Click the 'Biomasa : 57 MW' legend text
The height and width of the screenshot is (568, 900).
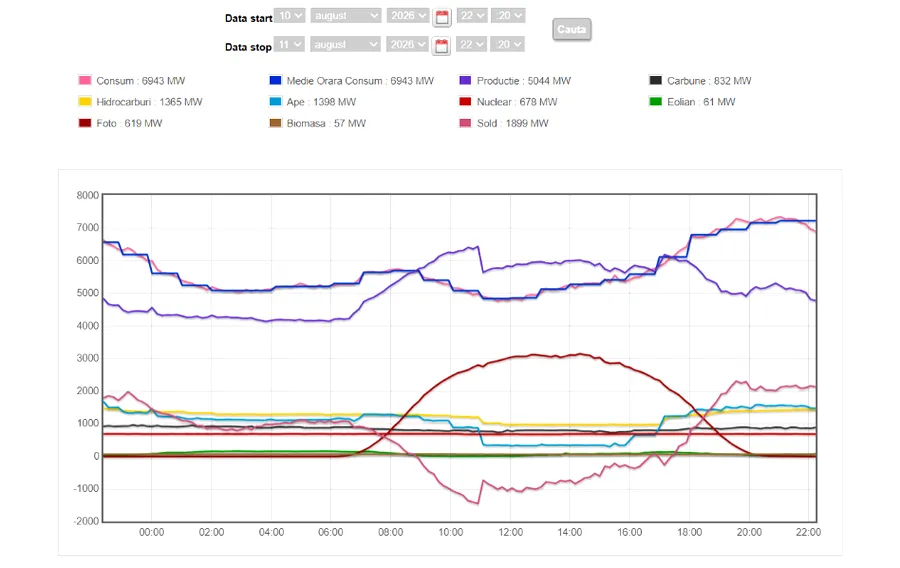pos(327,123)
